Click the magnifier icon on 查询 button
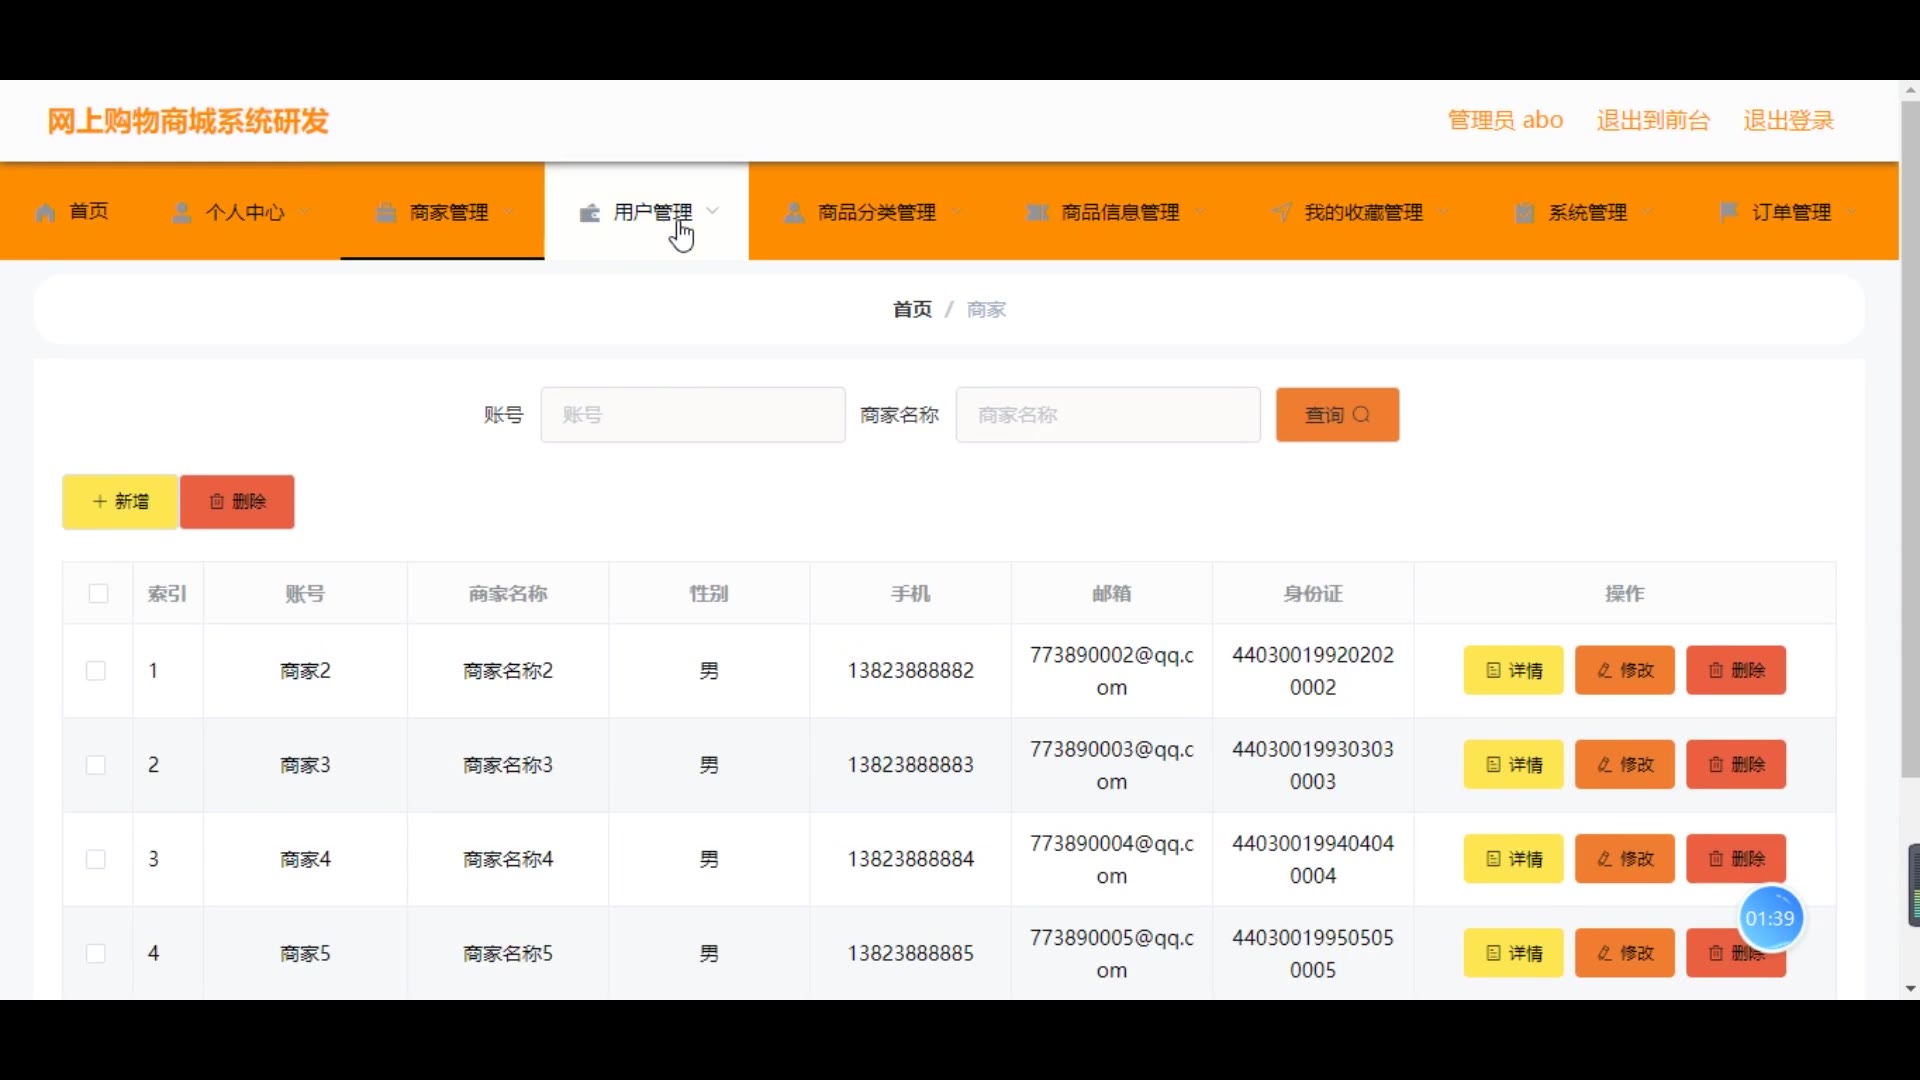 tap(1361, 415)
